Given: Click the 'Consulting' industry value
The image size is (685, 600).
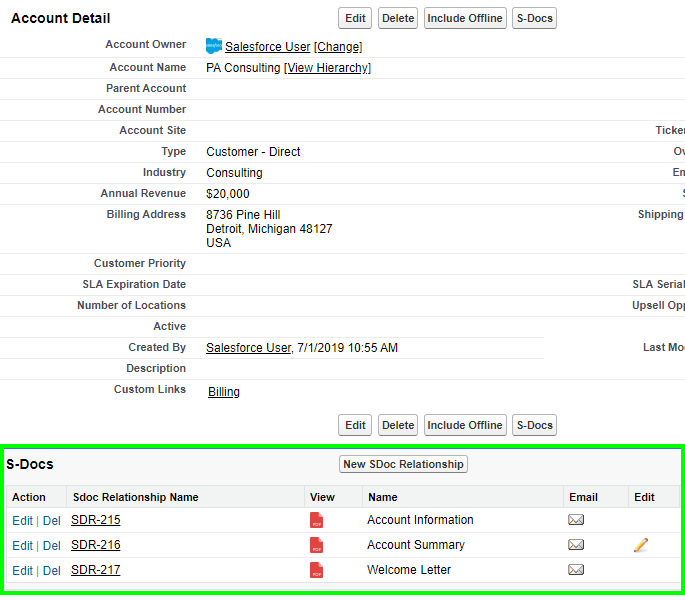Looking at the screenshot, I should click(234, 173).
